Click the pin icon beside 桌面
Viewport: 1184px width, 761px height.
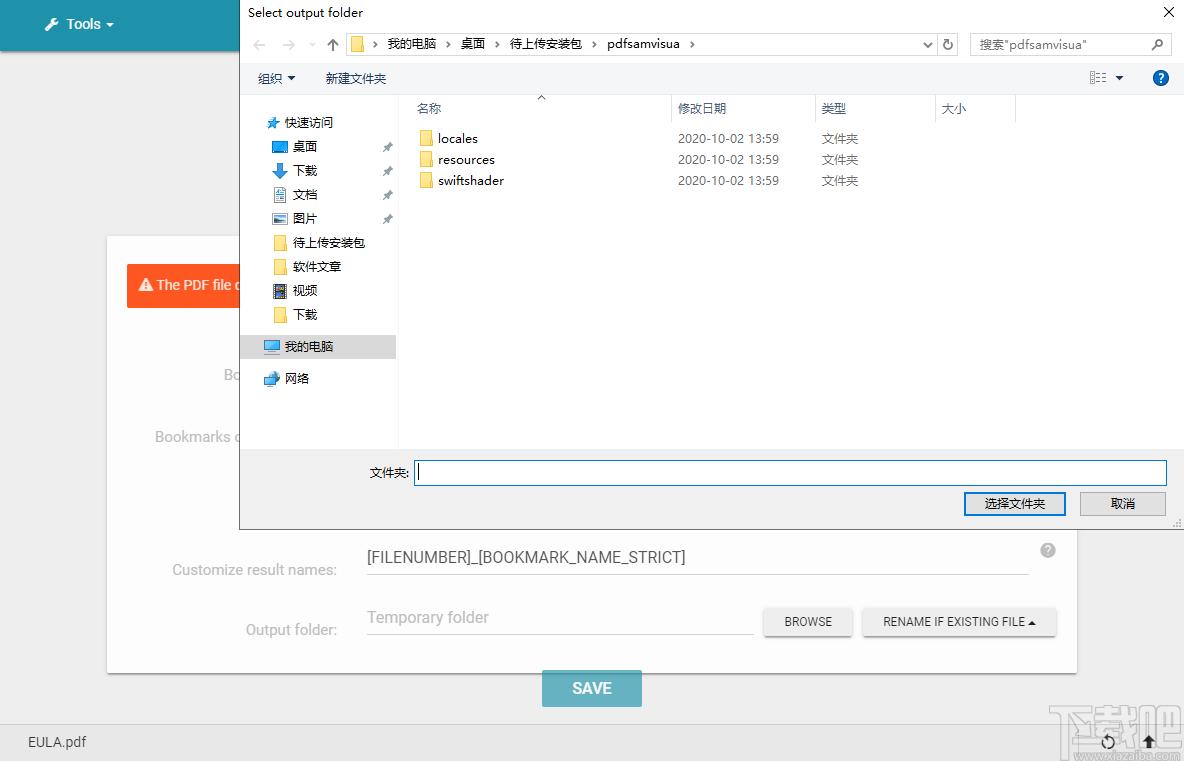[387, 147]
